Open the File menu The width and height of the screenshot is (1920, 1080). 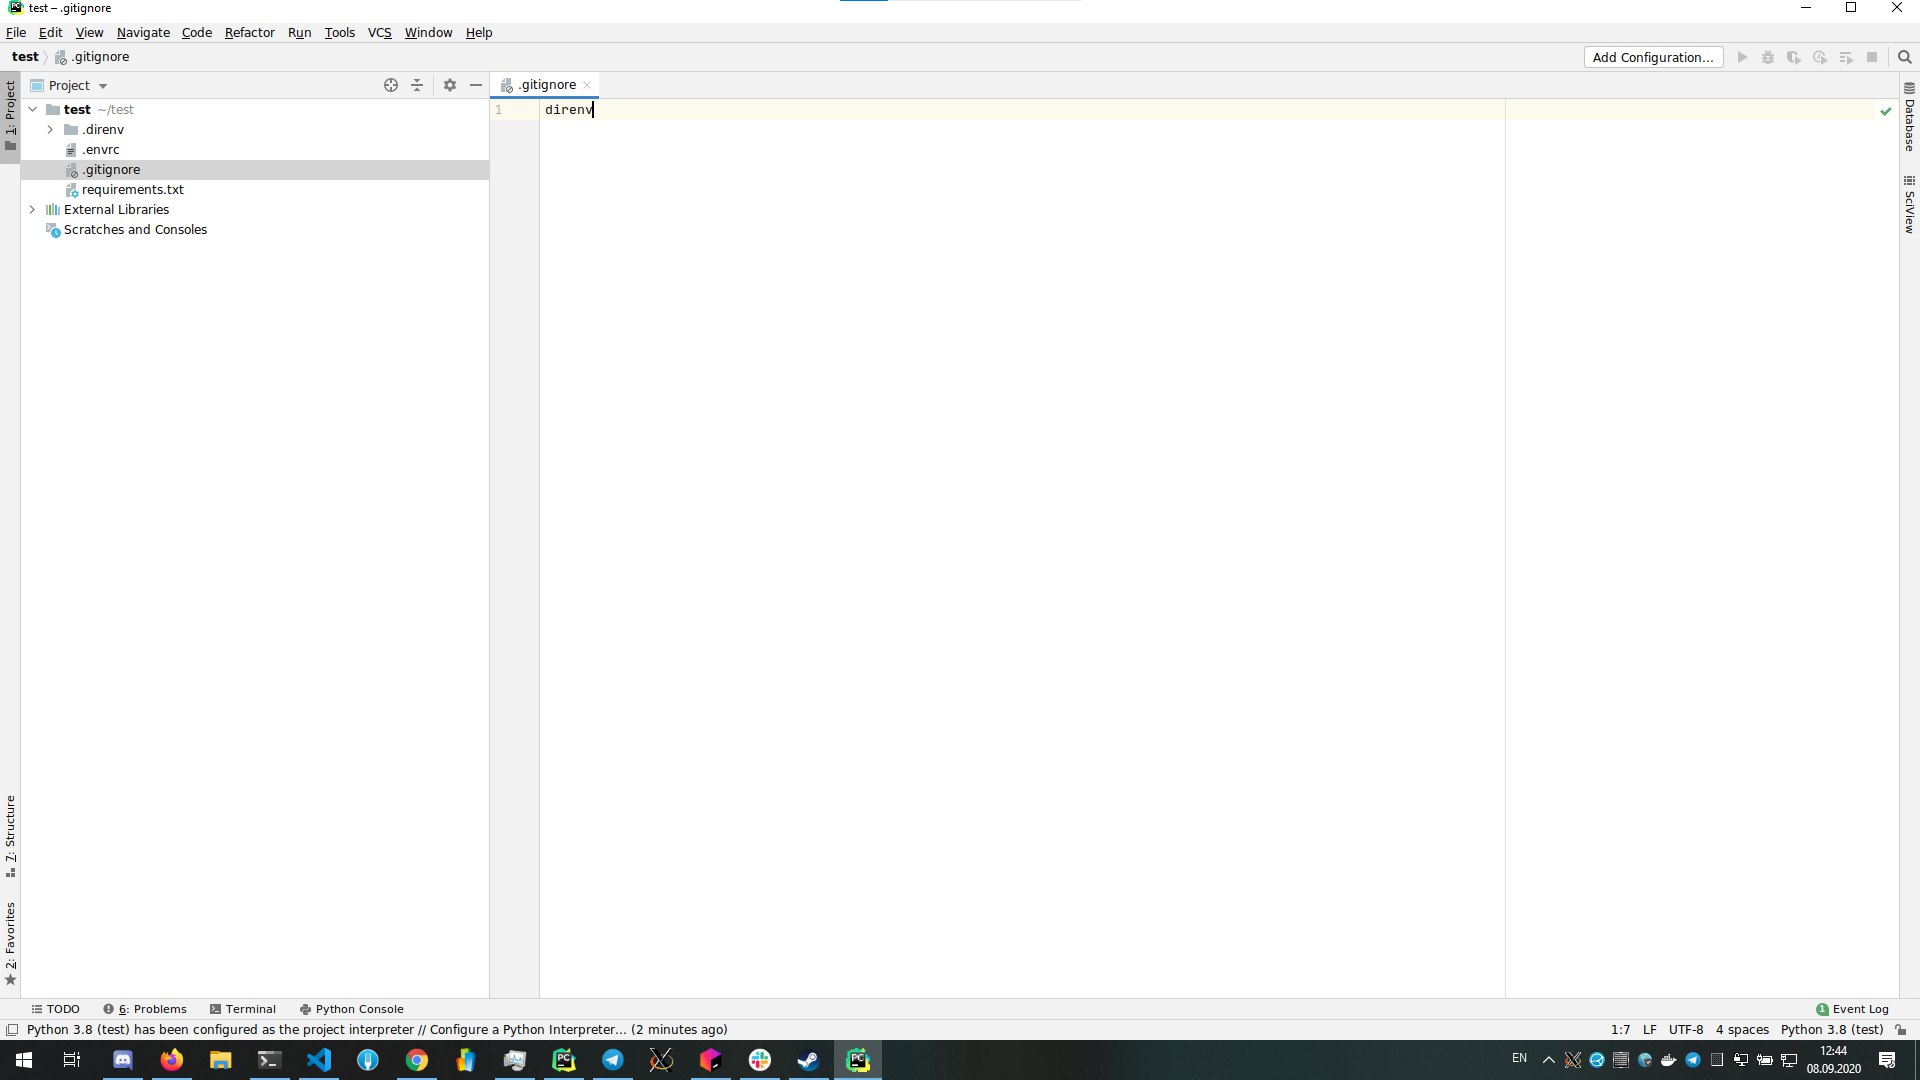[x=16, y=32]
